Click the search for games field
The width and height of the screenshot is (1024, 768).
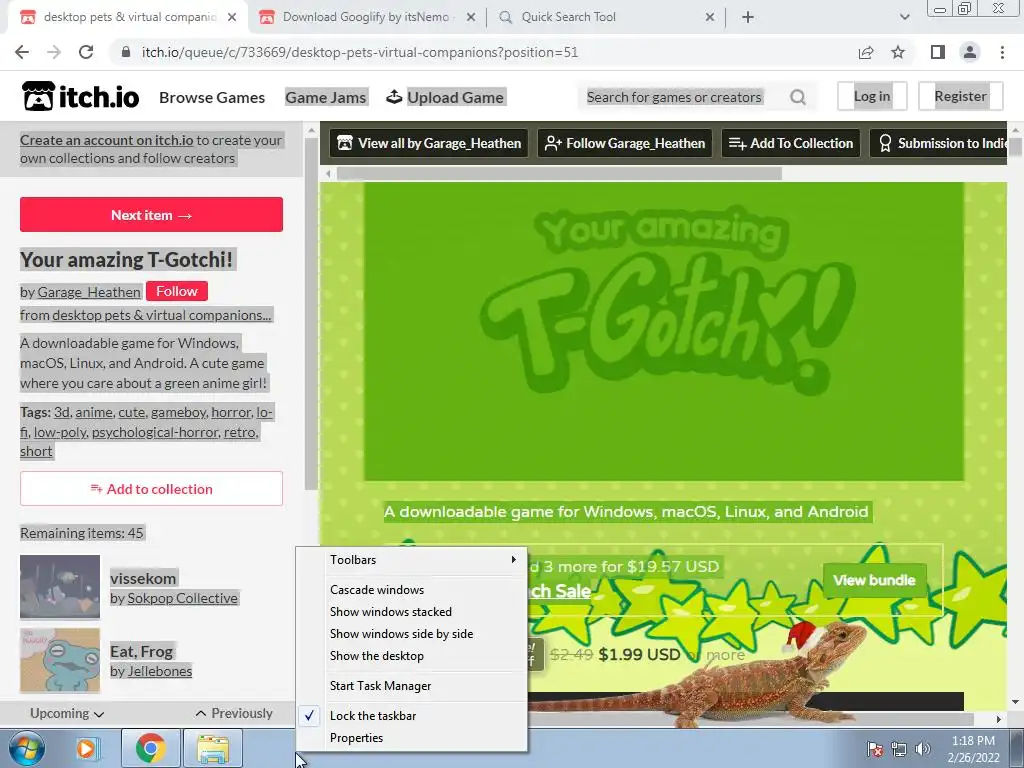(x=674, y=97)
